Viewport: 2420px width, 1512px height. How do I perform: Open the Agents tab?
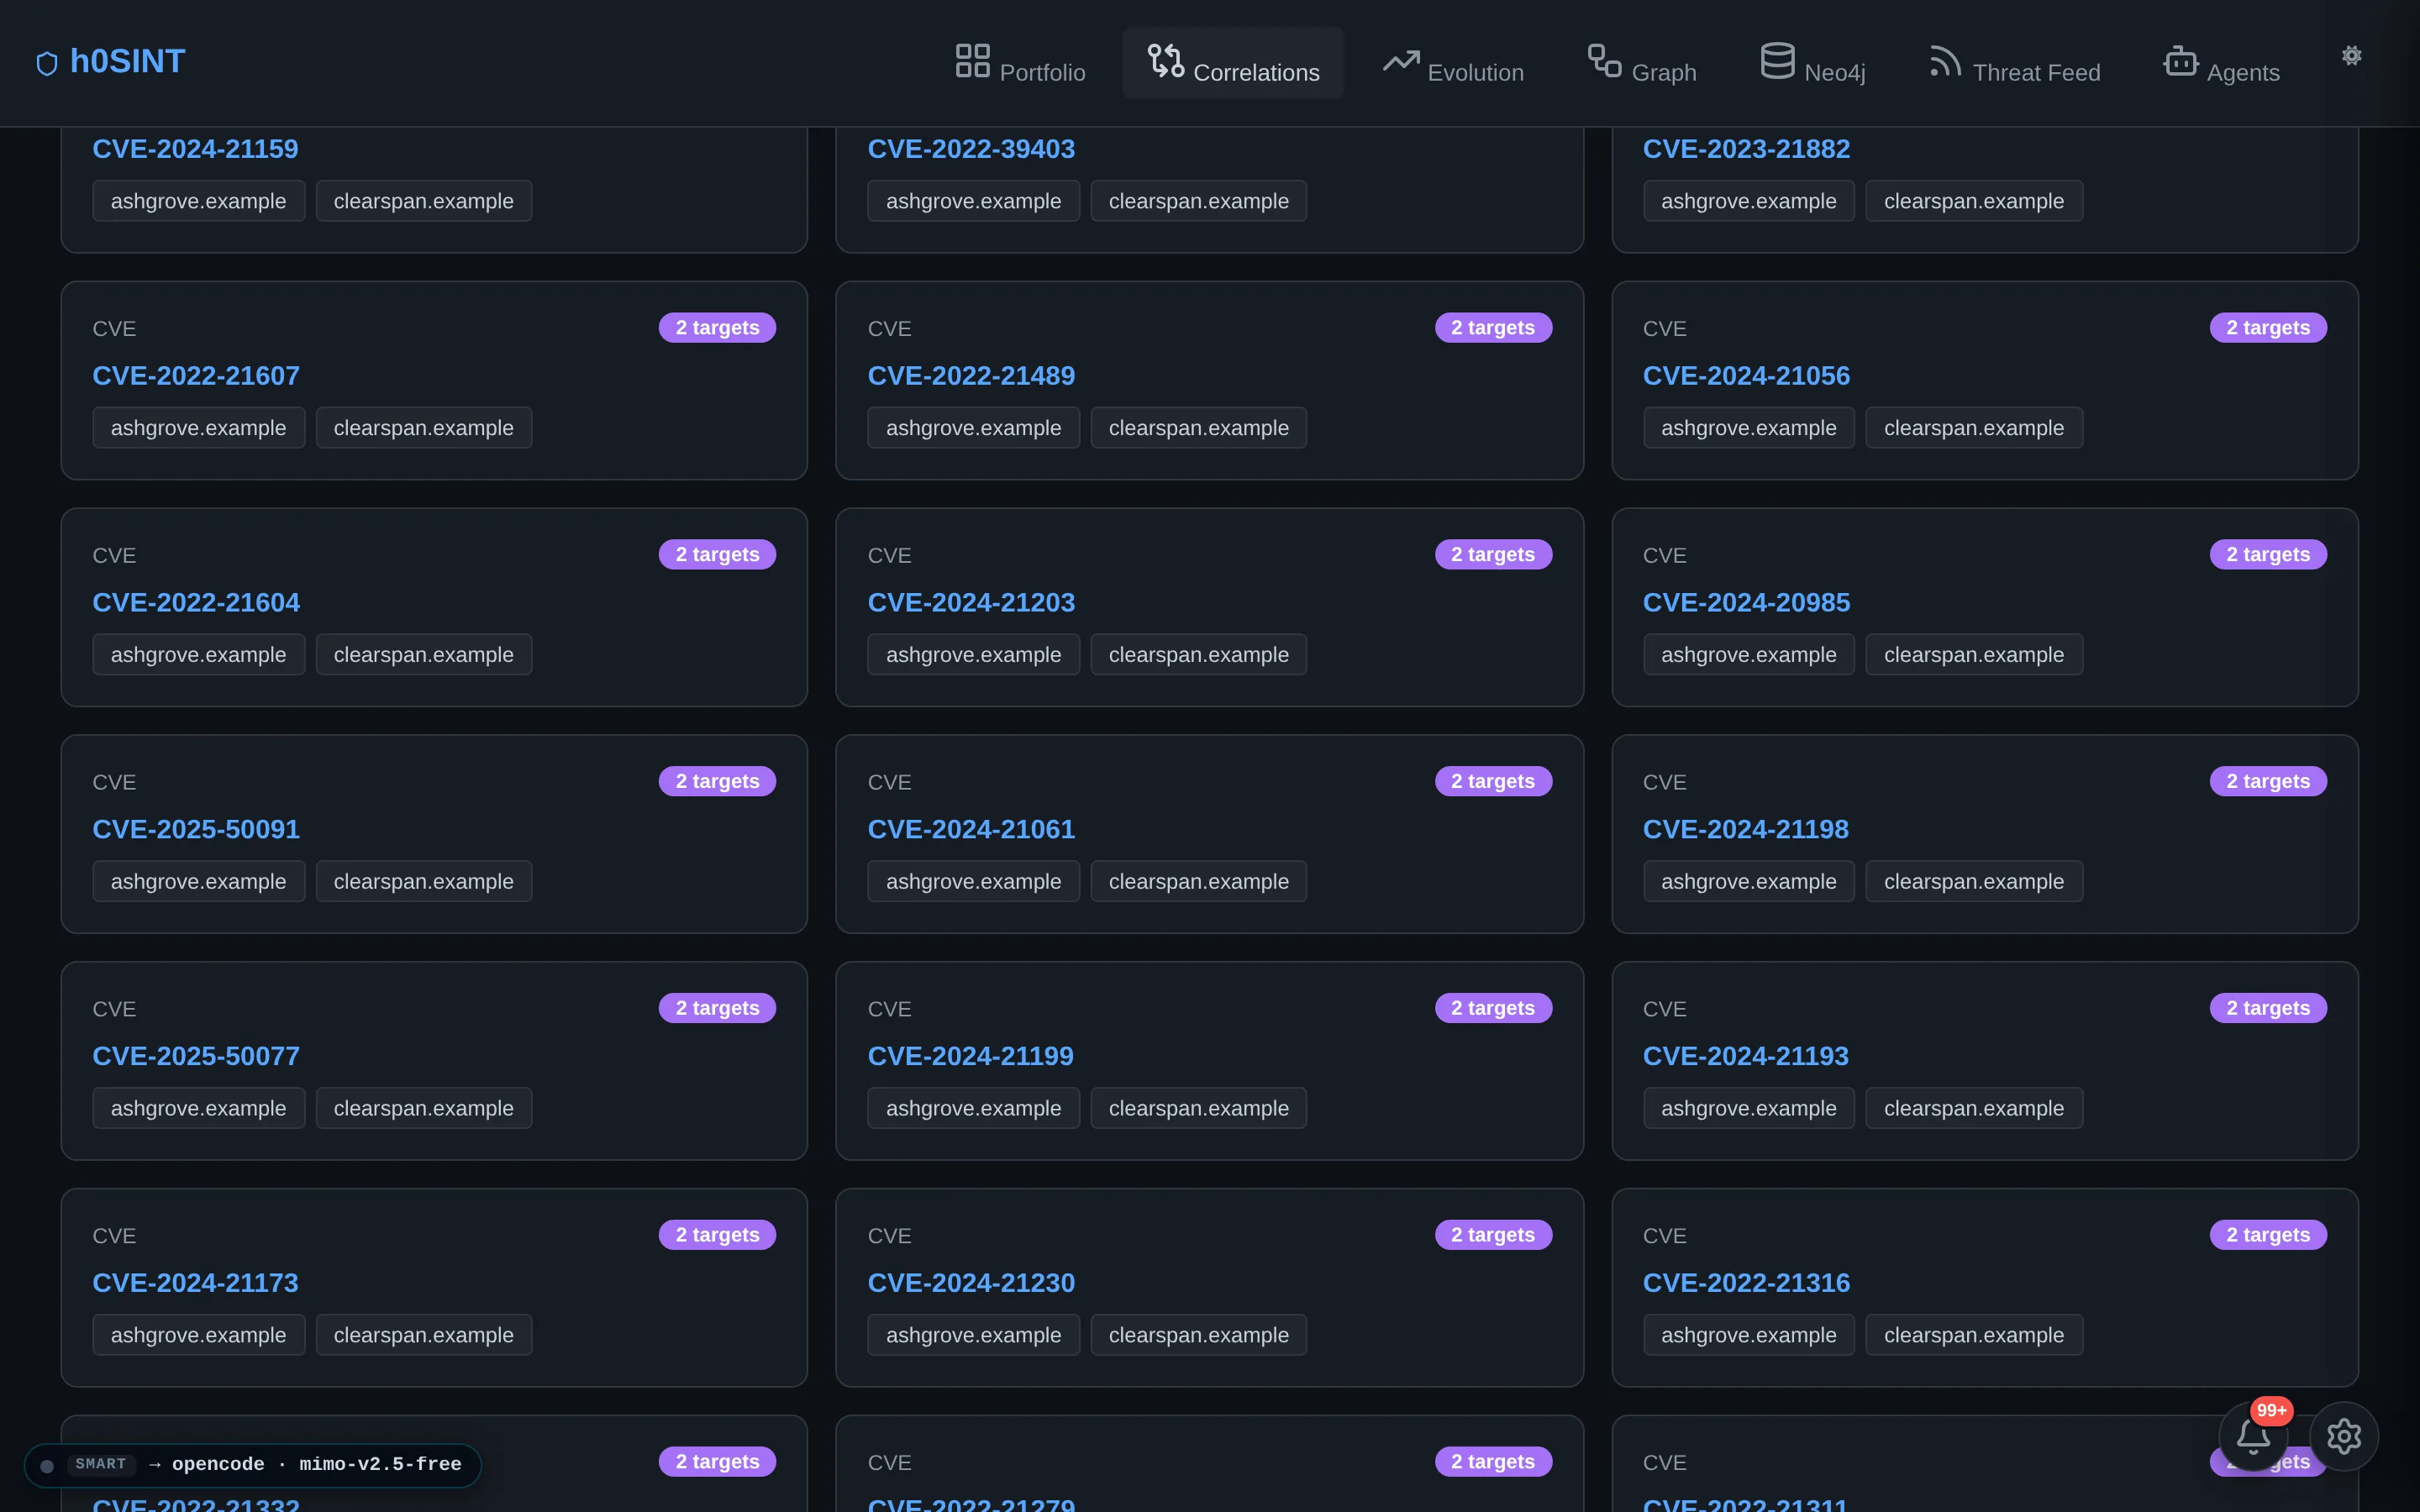[2221, 62]
